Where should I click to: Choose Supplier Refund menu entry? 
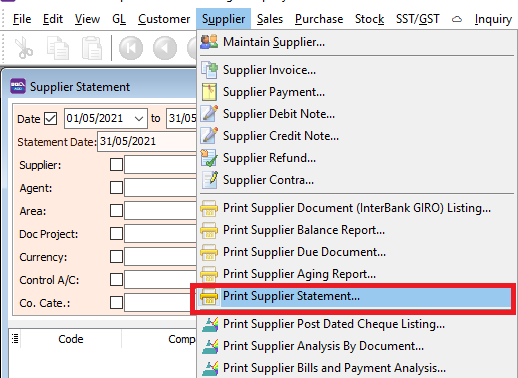(356, 158)
